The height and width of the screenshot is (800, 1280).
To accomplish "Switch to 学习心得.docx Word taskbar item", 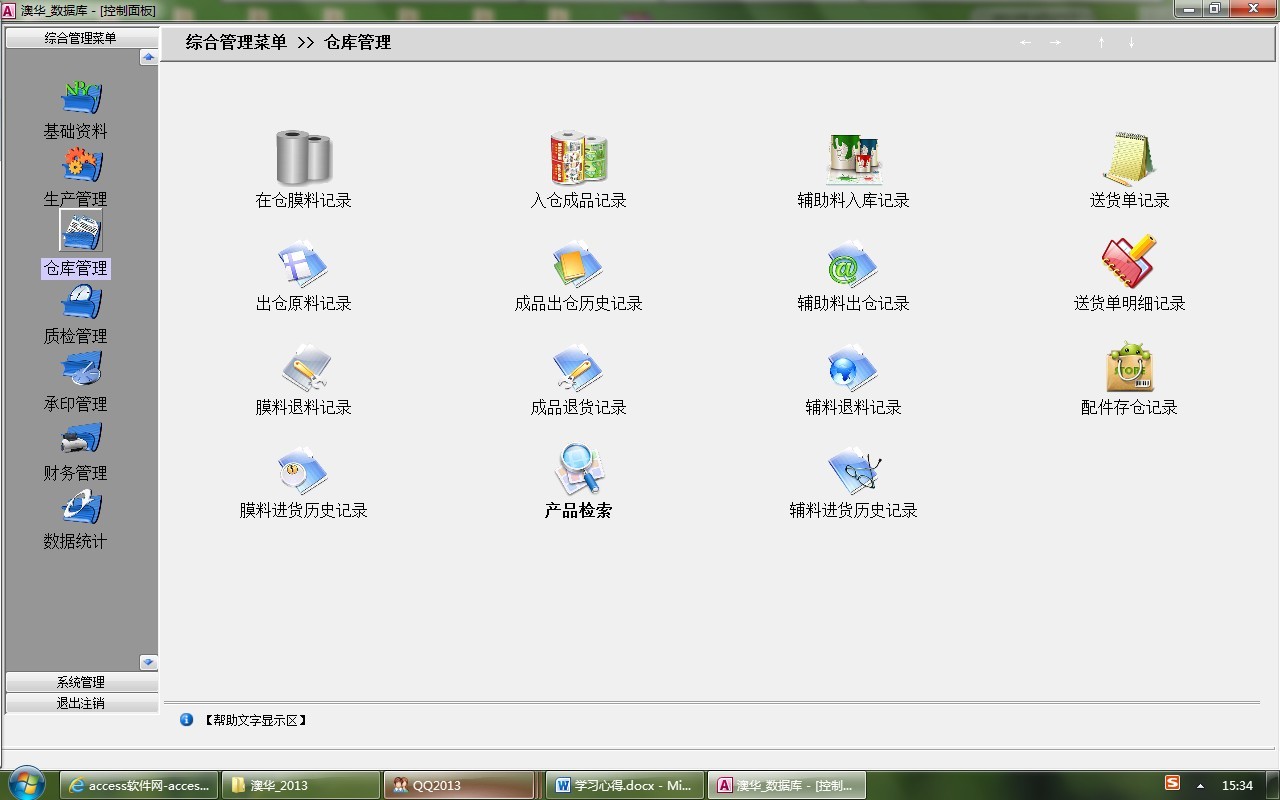I will tap(625, 785).
